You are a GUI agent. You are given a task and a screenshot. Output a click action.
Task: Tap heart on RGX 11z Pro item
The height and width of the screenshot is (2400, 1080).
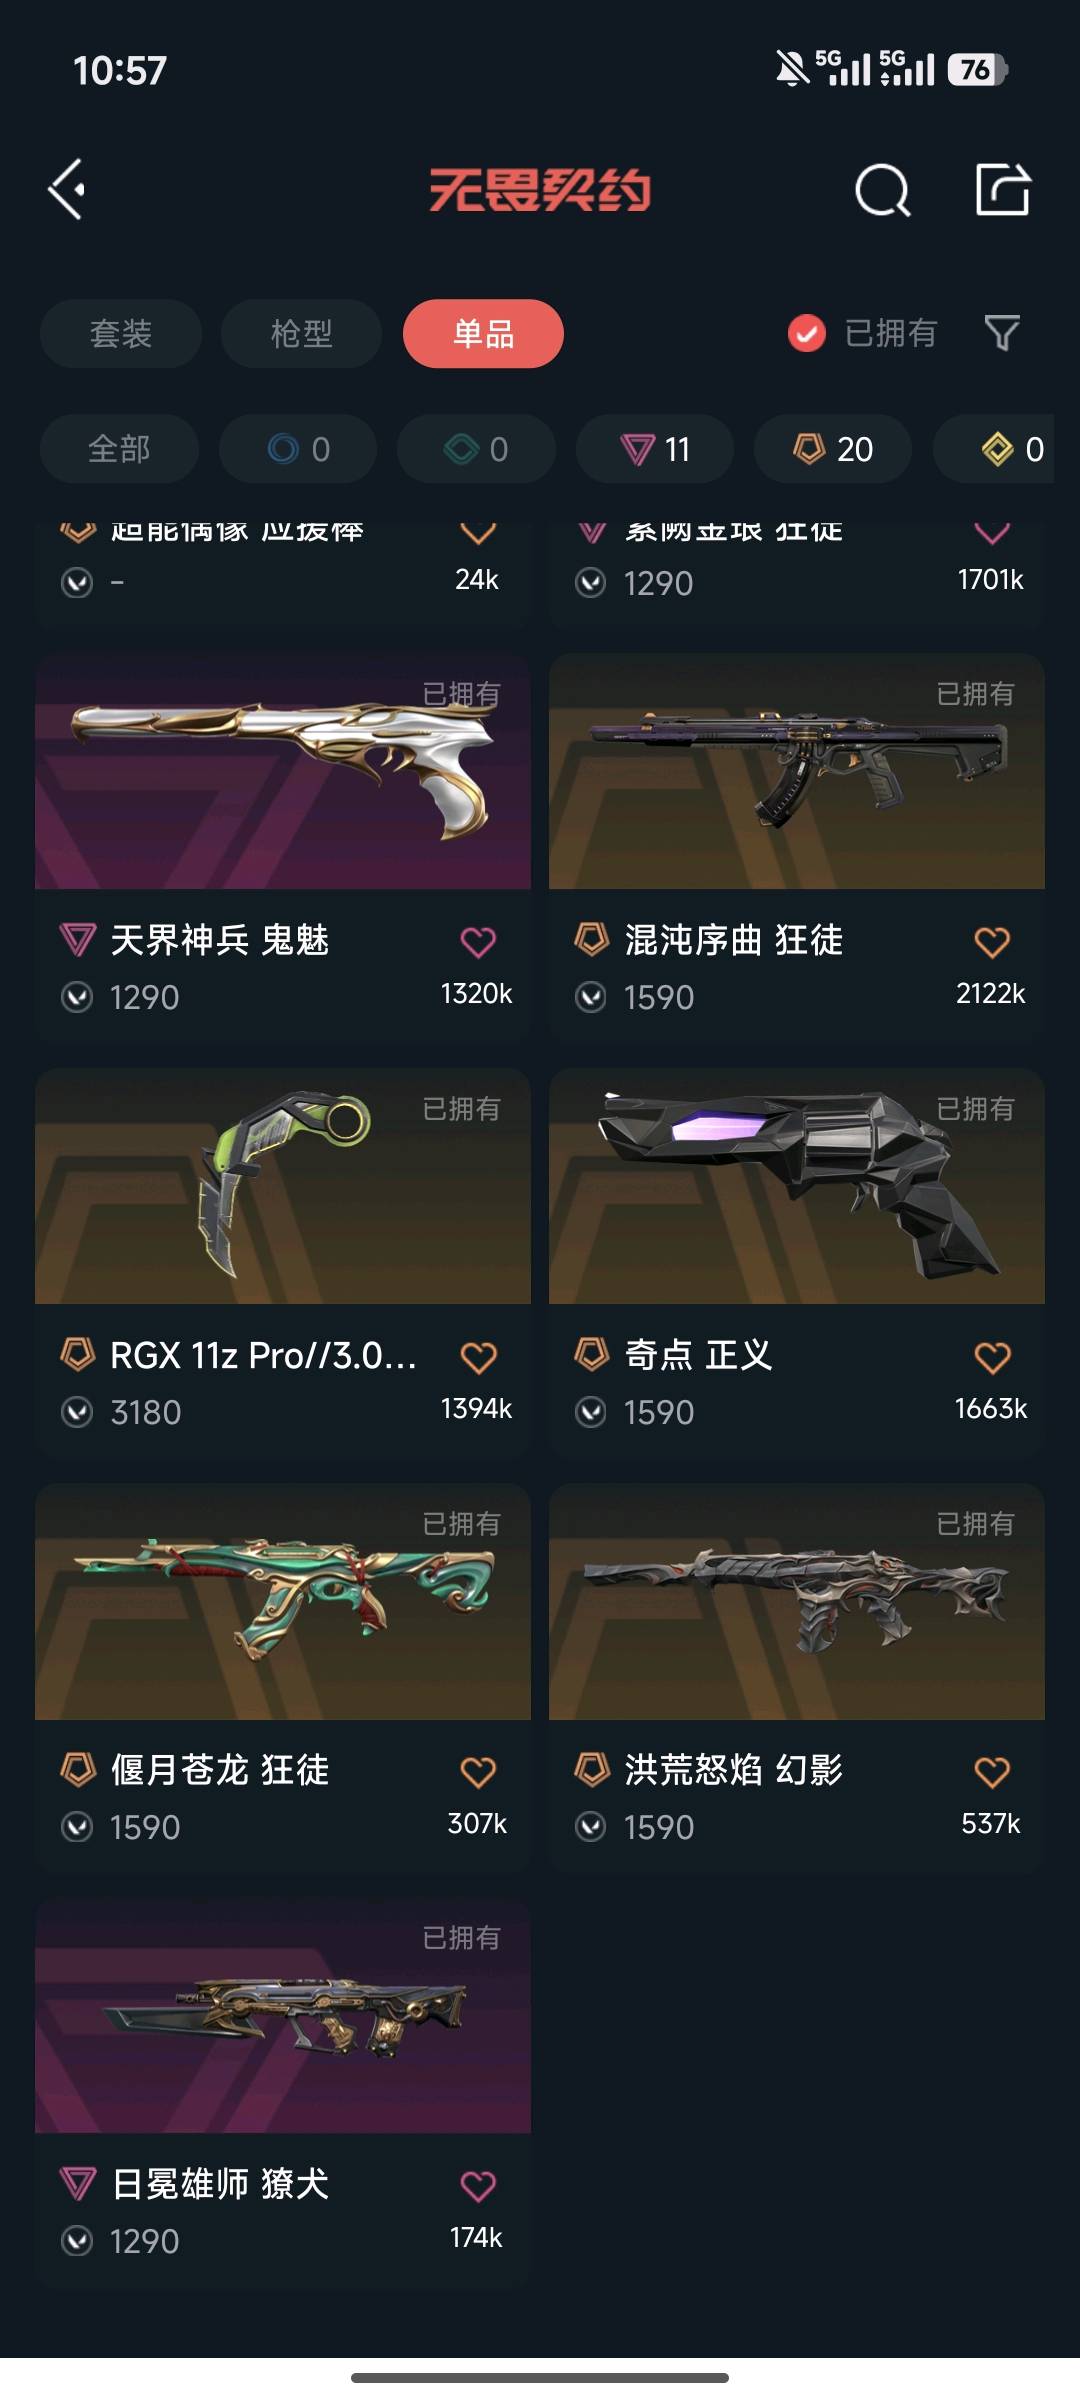(477, 1357)
